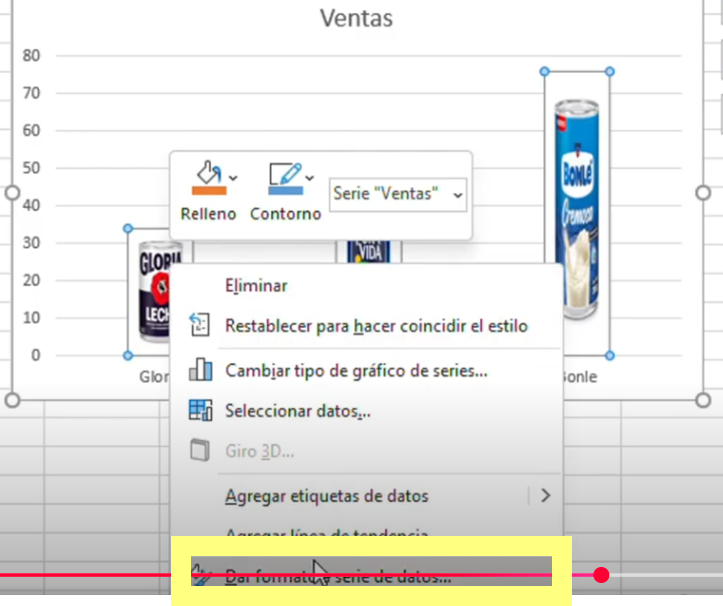Click the orange Relleno color bar
This screenshot has width=723, height=606.
pyautogui.click(x=209, y=190)
